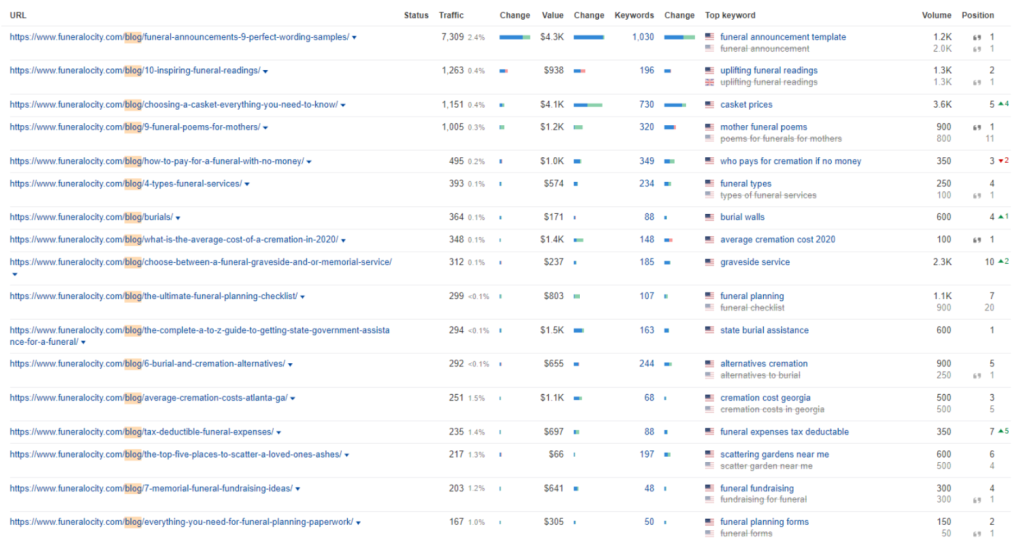Viewport: 1024px width, 551px height.
Task: Click the $1.5K value cell
Action: coord(552,330)
